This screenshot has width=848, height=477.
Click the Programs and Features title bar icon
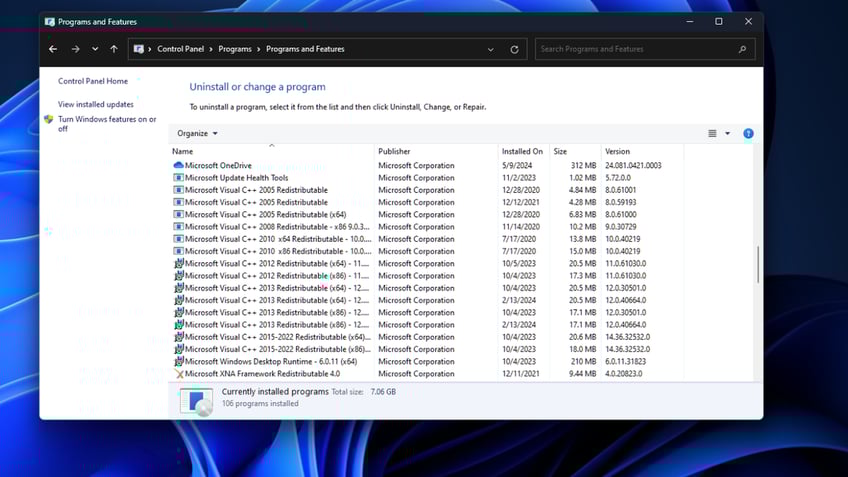50,22
